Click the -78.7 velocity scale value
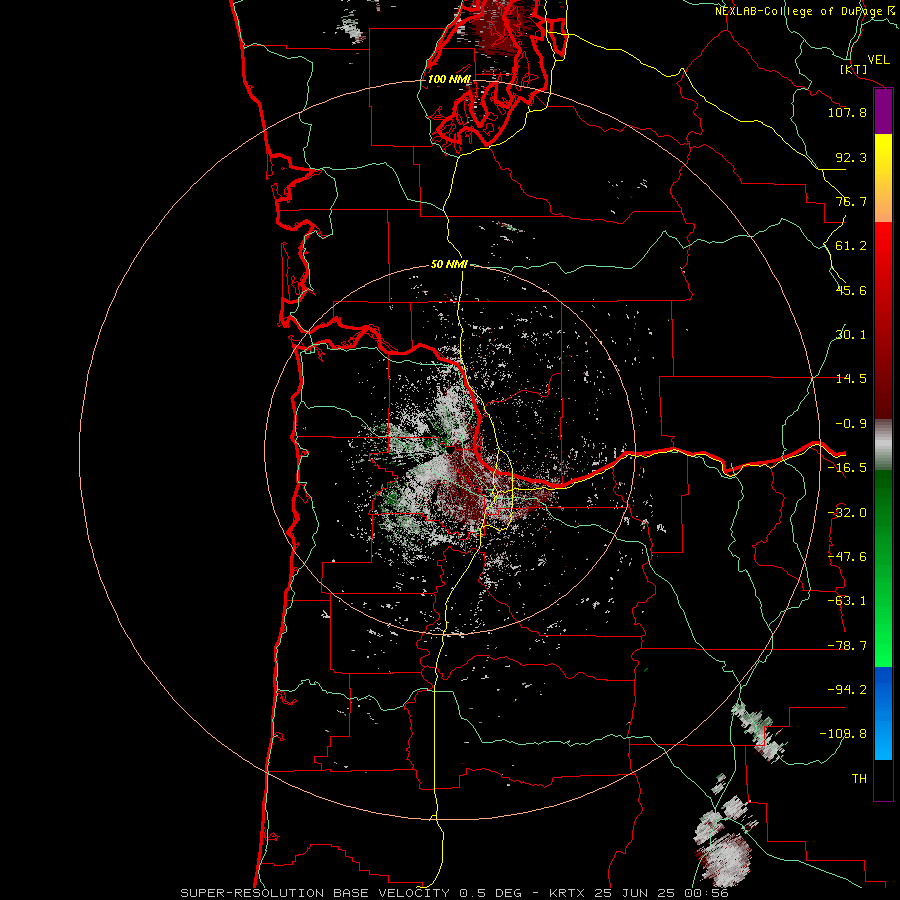 click(x=847, y=646)
